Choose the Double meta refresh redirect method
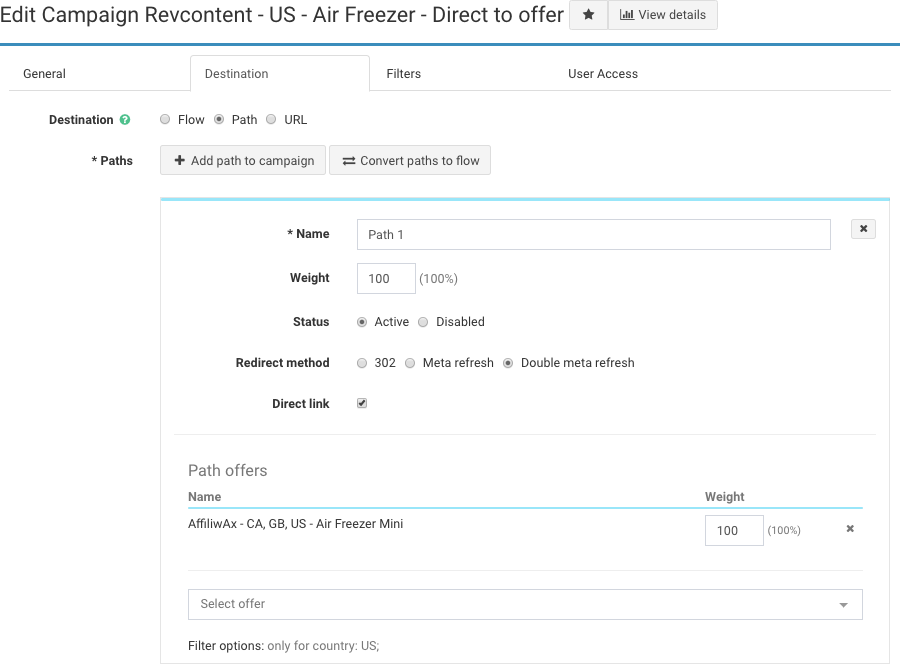 (508, 363)
